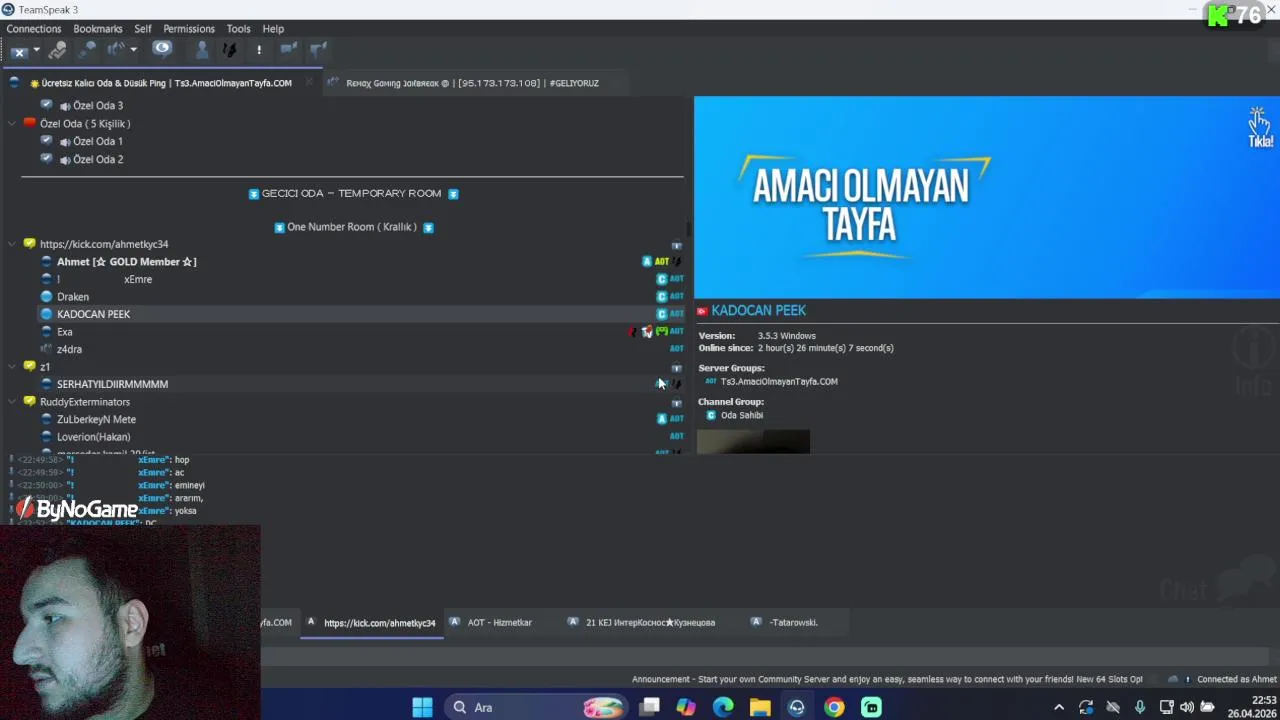Click the contacts person toolbar icon
1280x720 pixels.
[202, 49]
